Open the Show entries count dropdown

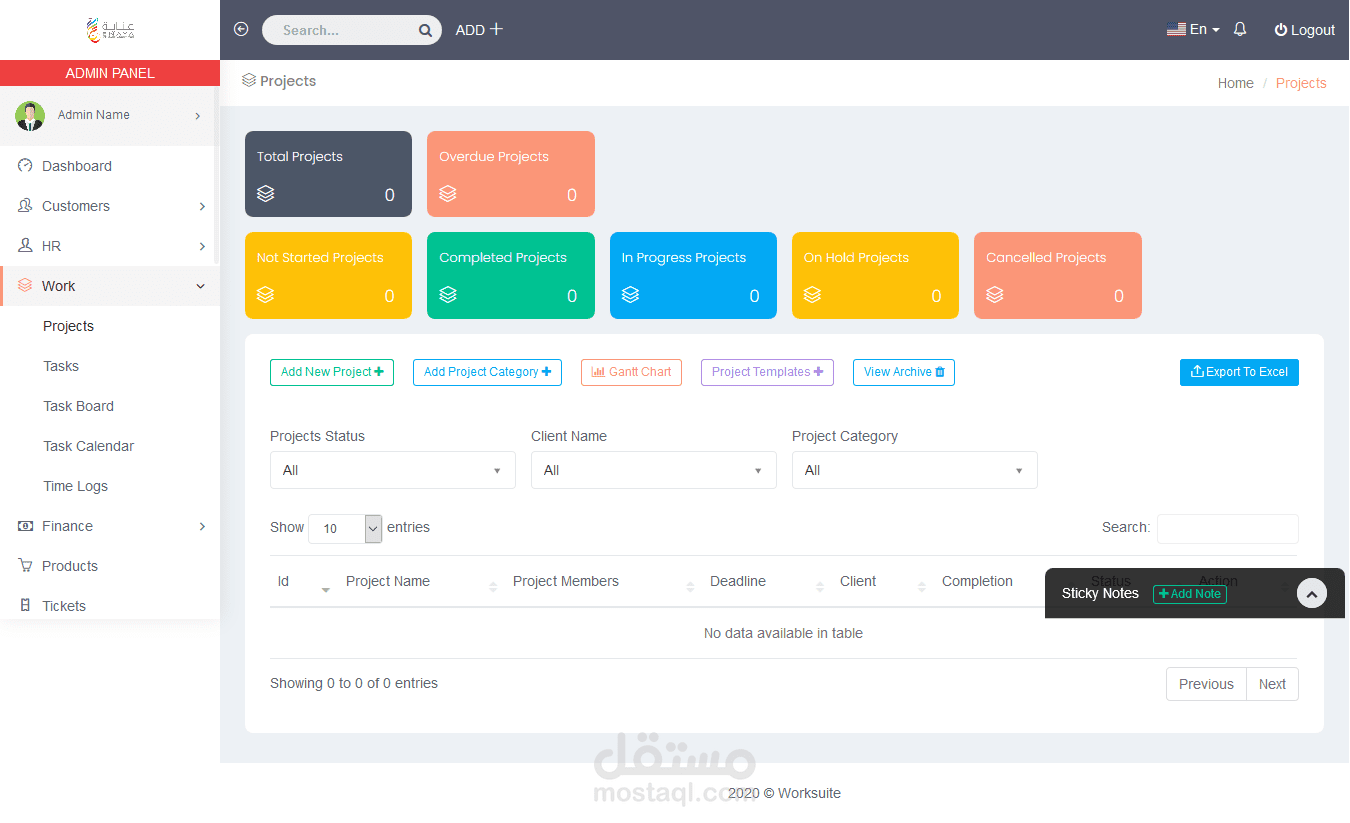(345, 529)
